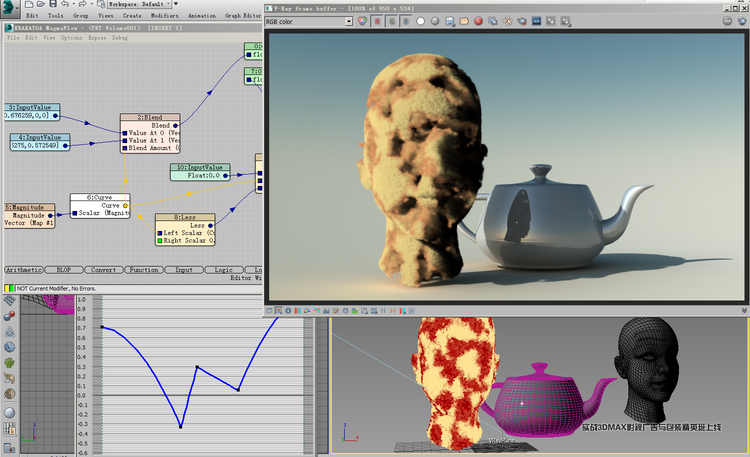Select the Convert node category
The width and height of the screenshot is (750, 457).
click(x=104, y=270)
